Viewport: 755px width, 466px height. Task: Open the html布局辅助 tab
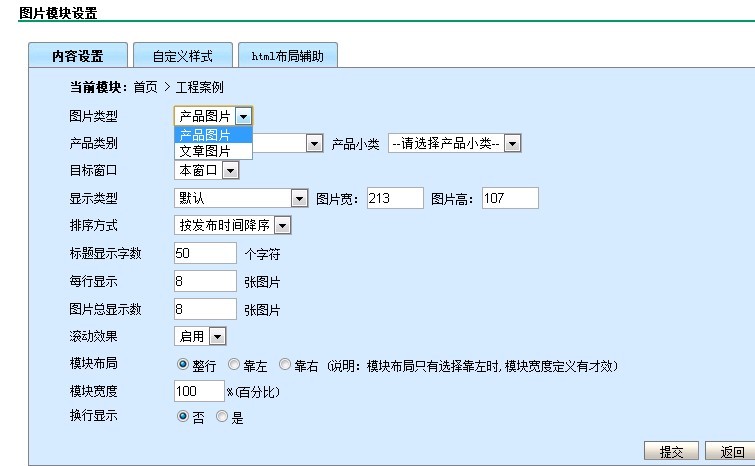[x=287, y=56]
